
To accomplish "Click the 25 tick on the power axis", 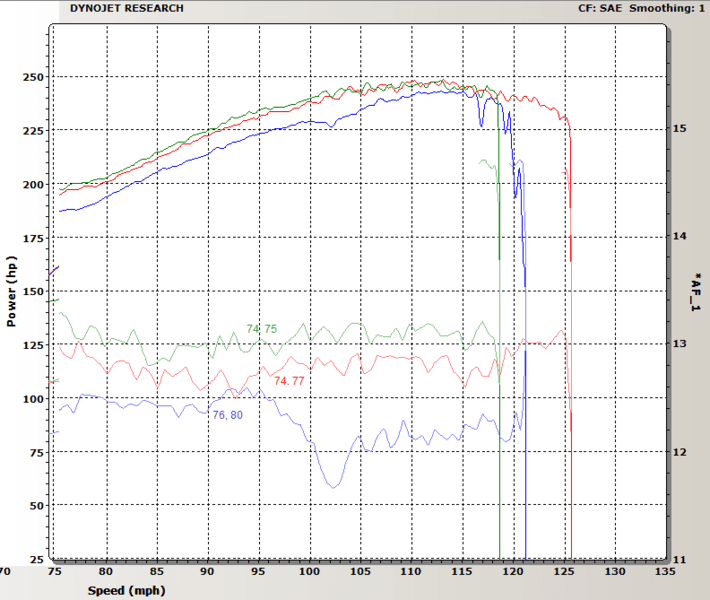I will tap(37, 559).
